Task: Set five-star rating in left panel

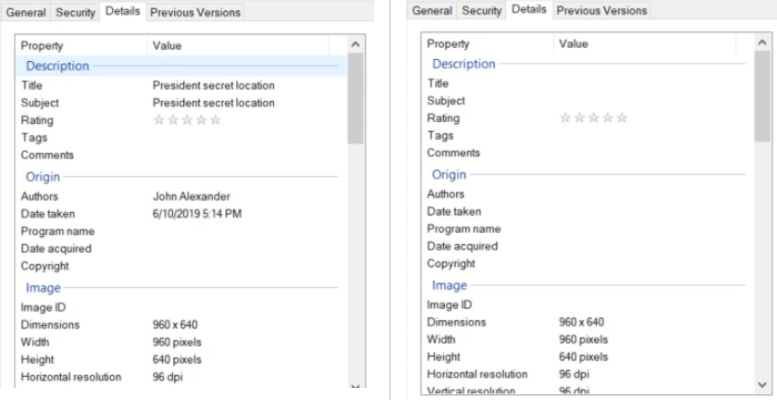Action: pyautogui.click(x=215, y=120)
